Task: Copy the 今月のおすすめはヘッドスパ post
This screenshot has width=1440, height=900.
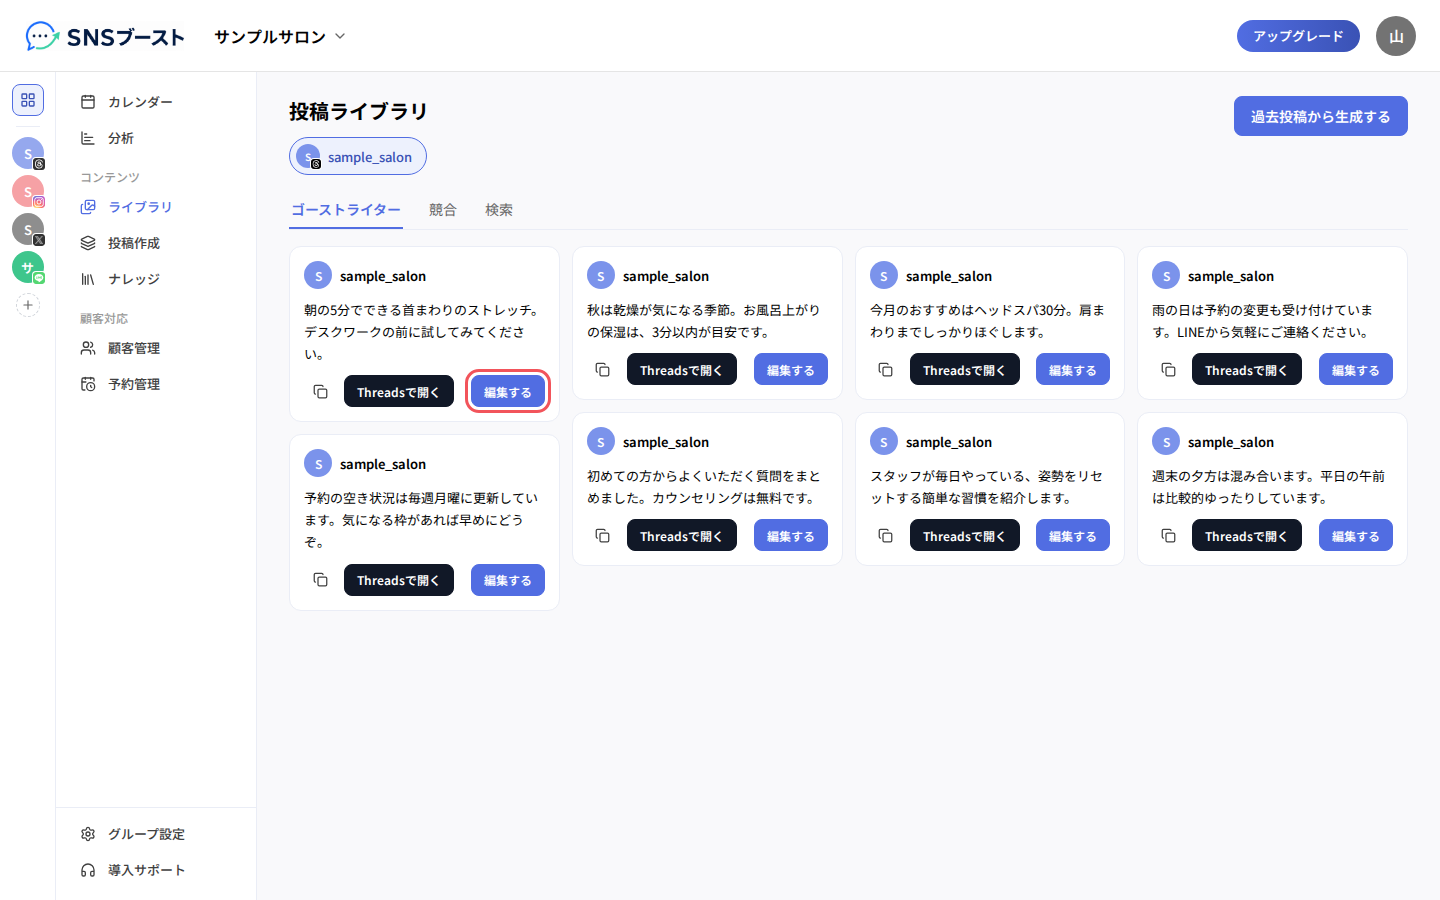Action: click(885, 370)
